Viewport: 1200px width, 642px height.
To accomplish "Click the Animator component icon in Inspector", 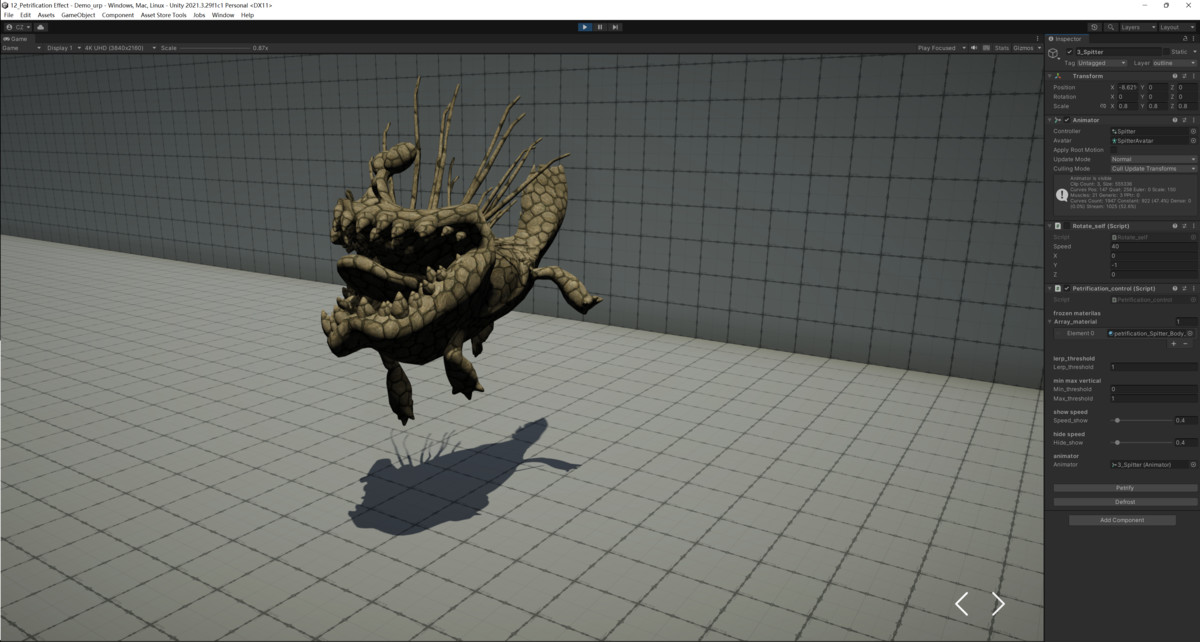I will [x=1058, y=119].
